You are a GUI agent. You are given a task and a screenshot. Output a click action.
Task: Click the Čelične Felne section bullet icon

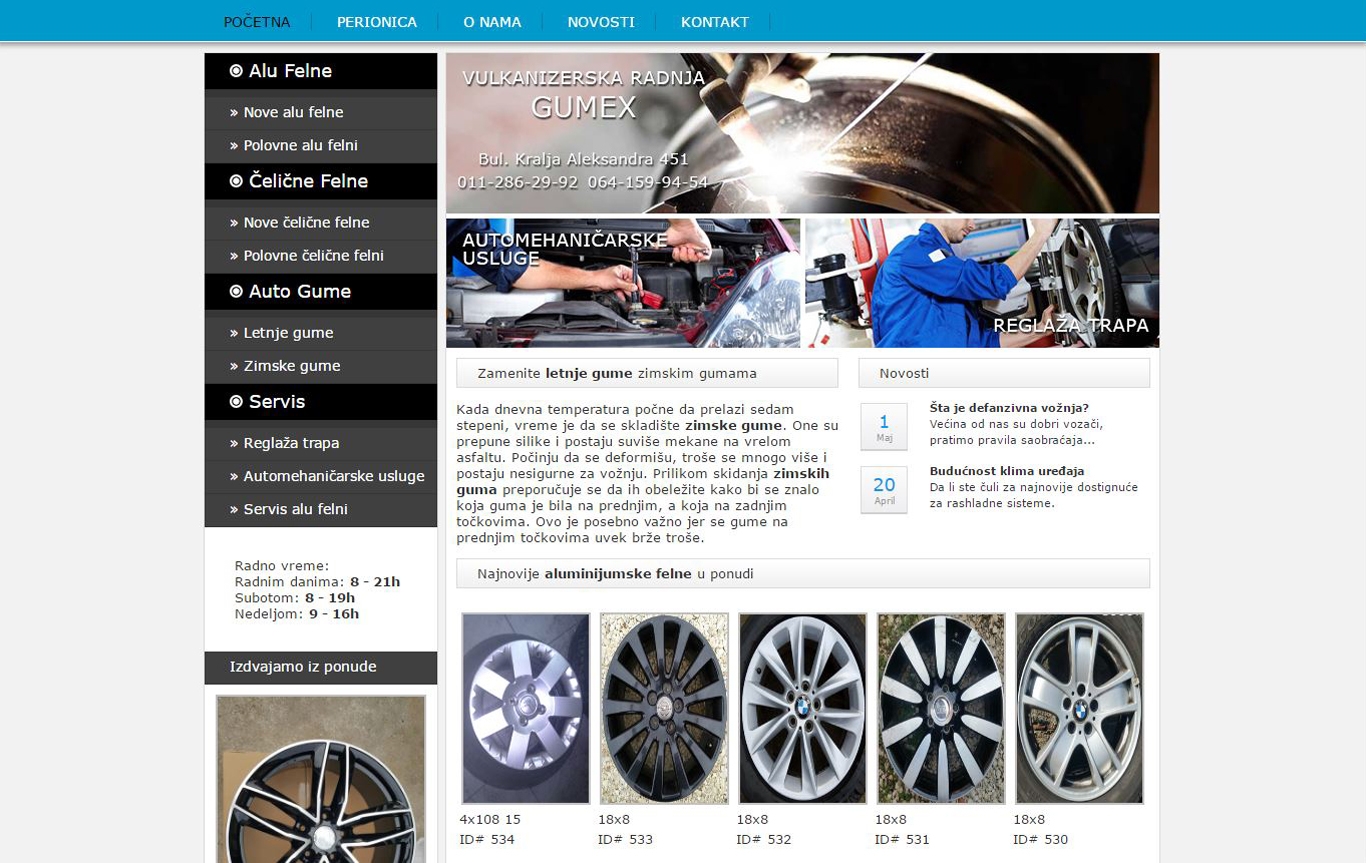coord(236,181)
